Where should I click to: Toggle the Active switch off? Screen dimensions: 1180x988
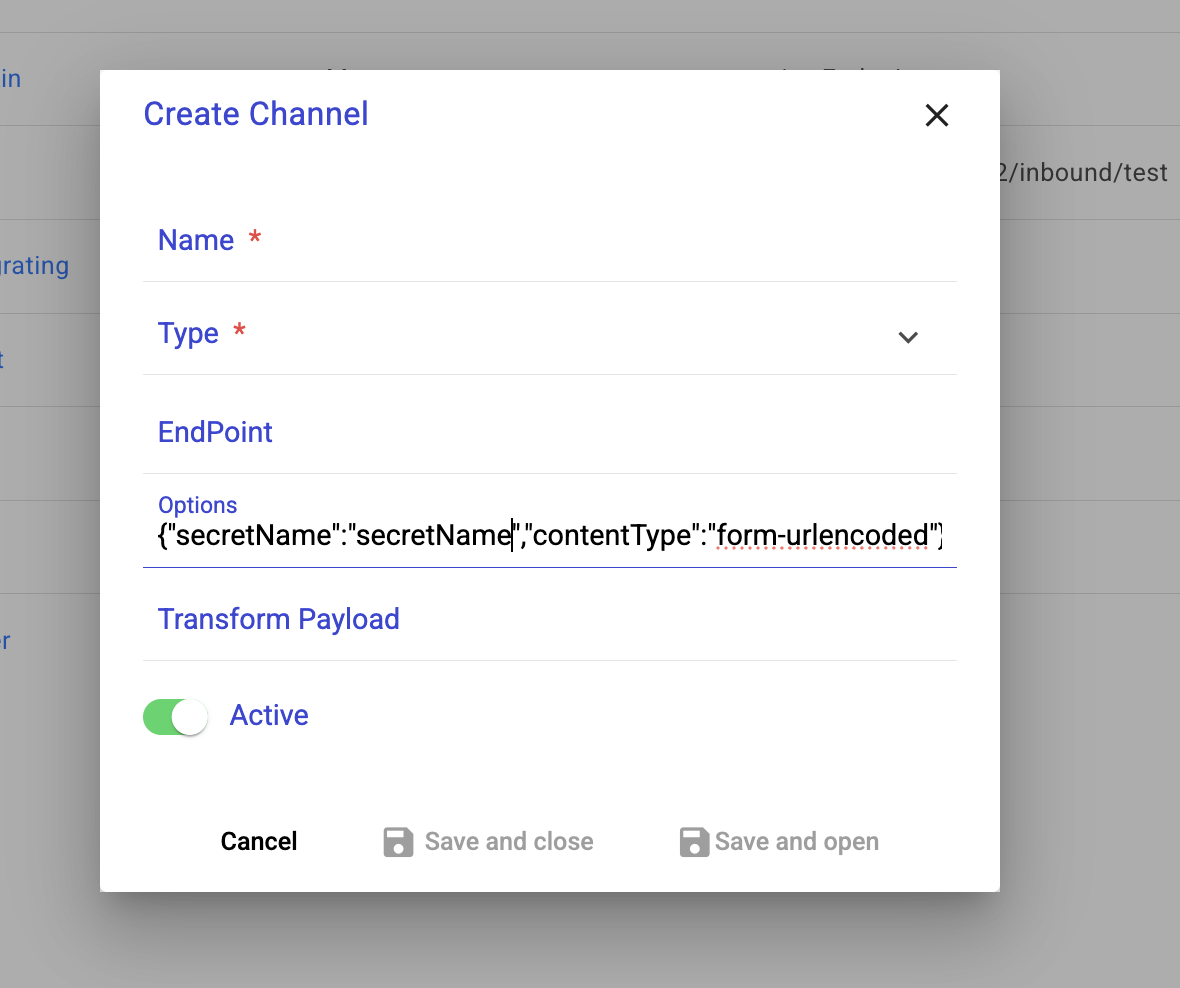pyautogui.click(x=176, y=717)
